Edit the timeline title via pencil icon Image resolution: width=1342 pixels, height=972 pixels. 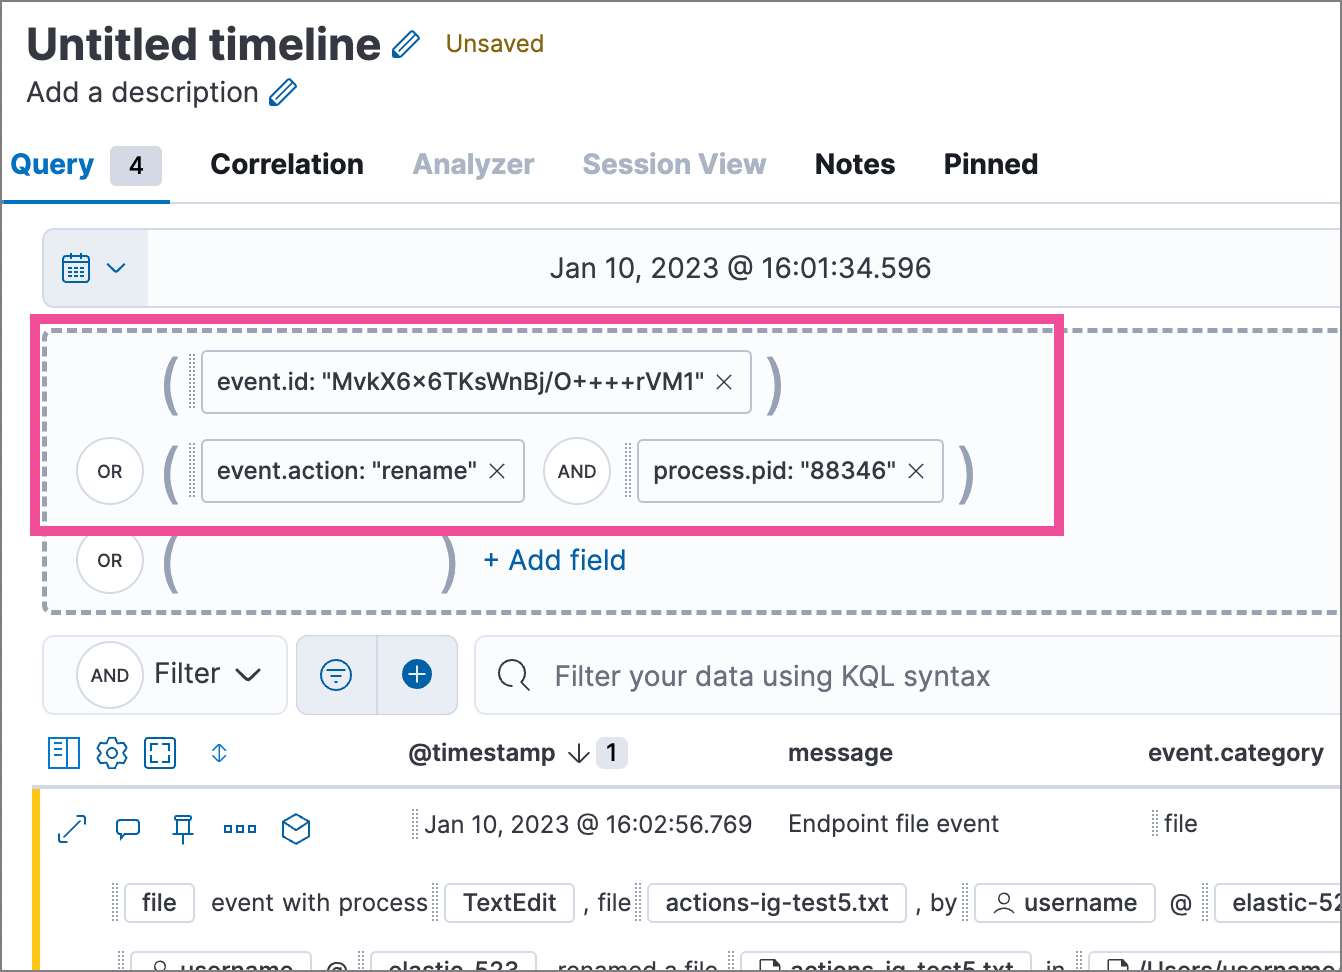(405, 43)
